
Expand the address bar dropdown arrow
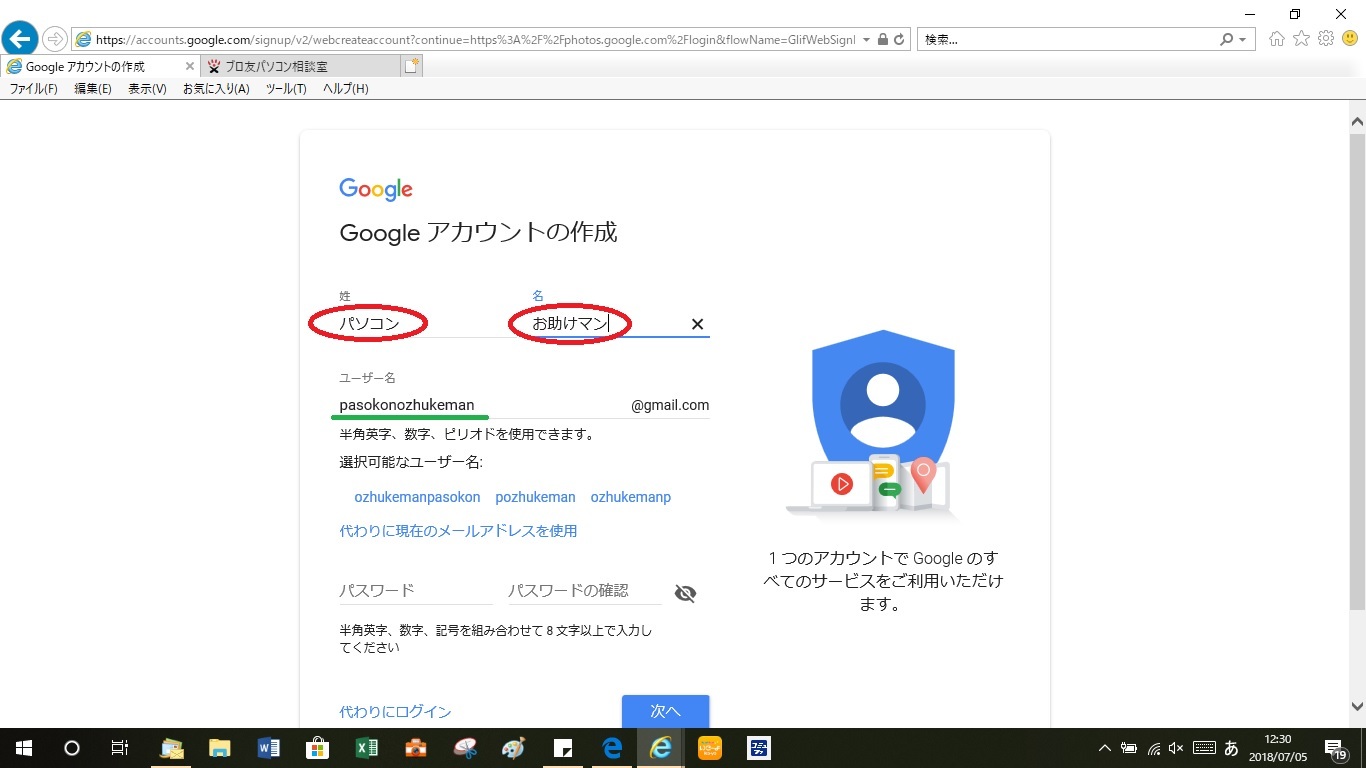pos(866,40)
